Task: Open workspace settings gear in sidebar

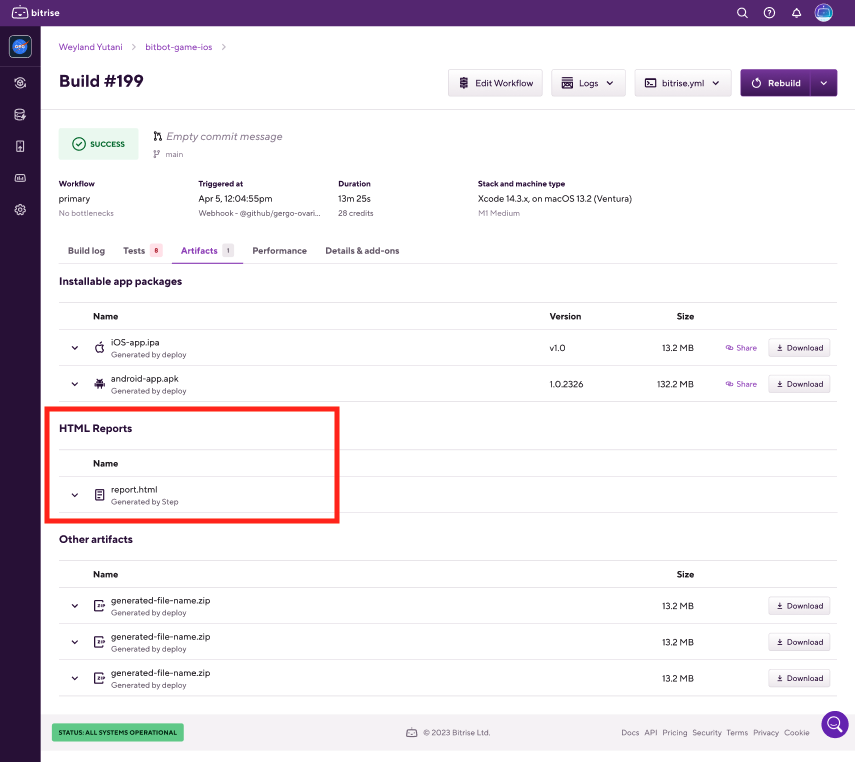Action: tap(20, 209)
